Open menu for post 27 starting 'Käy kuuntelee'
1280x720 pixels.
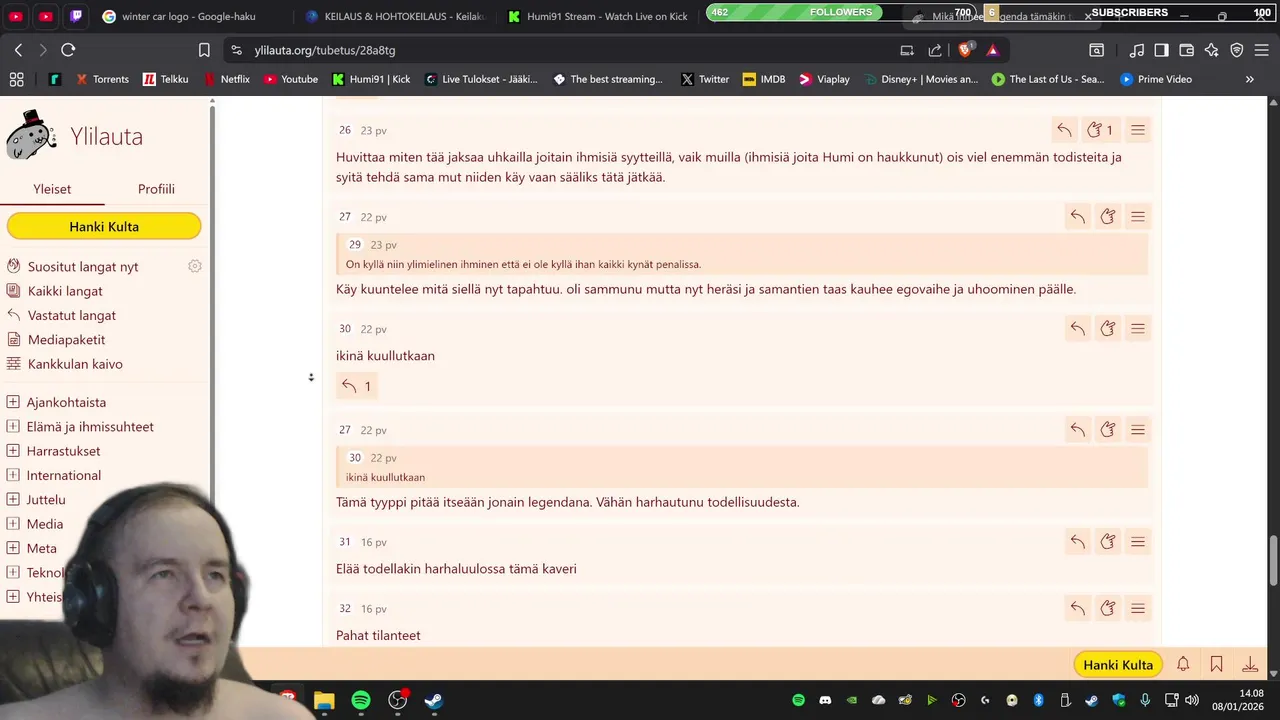(1138, 217)
